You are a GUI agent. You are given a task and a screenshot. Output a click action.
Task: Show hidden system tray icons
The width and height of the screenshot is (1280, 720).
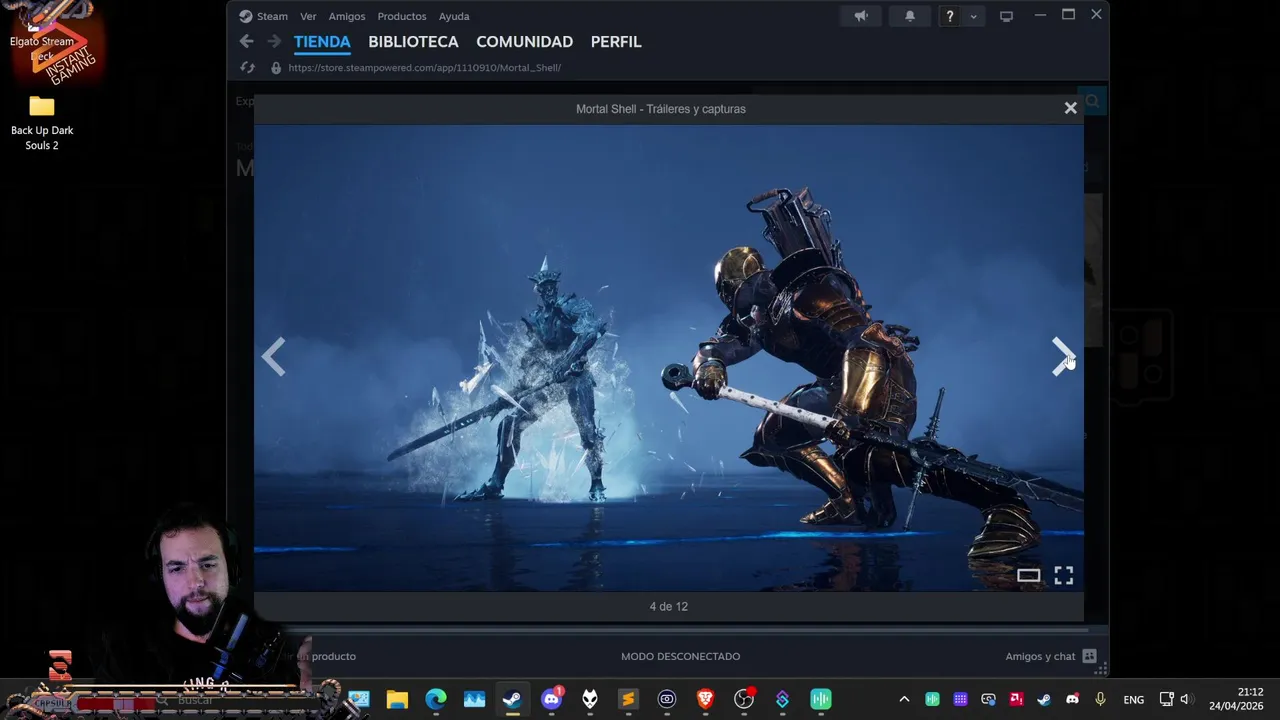click(x=904, y=699)
